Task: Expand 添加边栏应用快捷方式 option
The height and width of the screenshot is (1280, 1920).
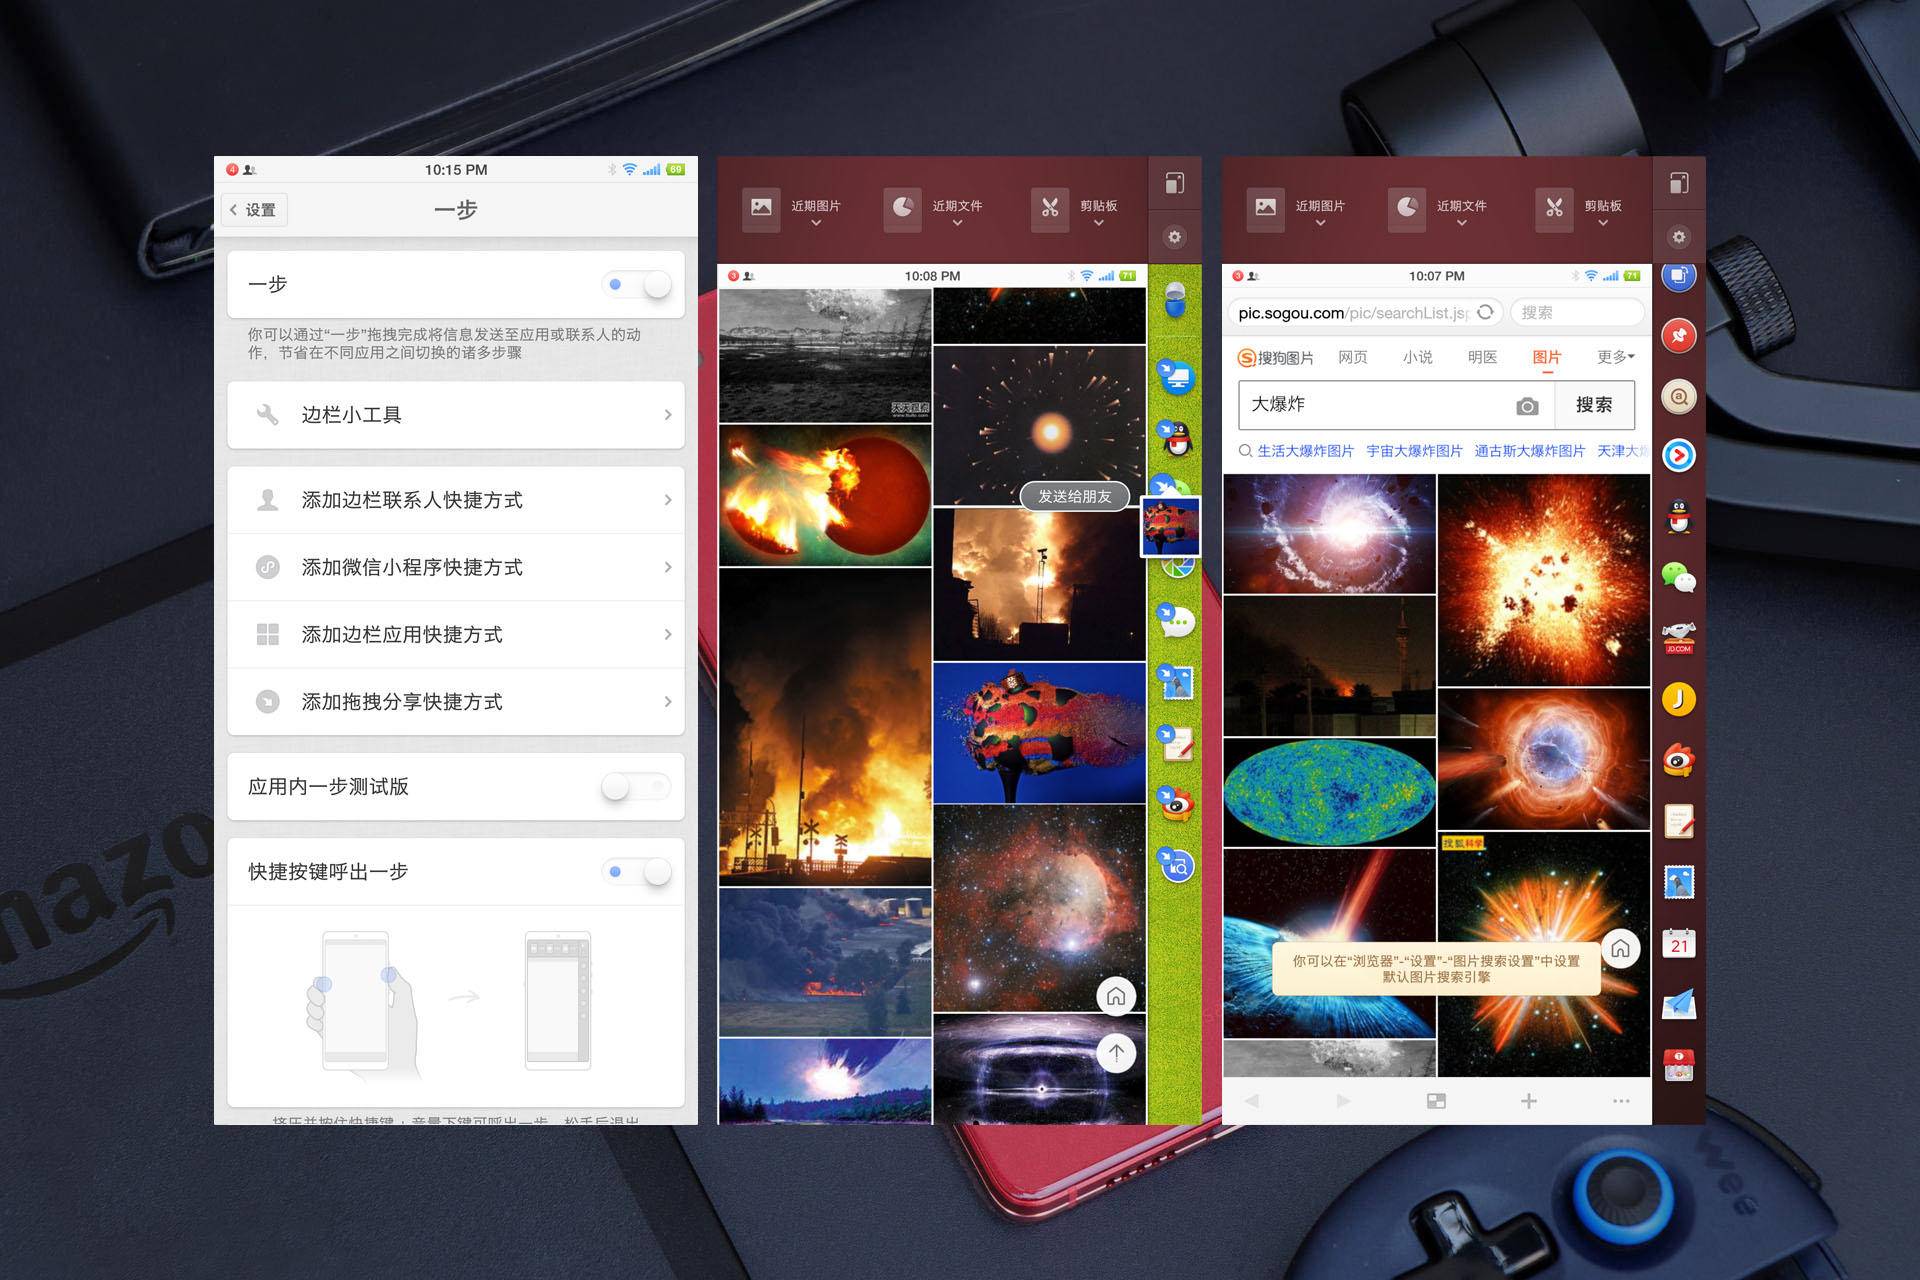Action: click(451, 633)
